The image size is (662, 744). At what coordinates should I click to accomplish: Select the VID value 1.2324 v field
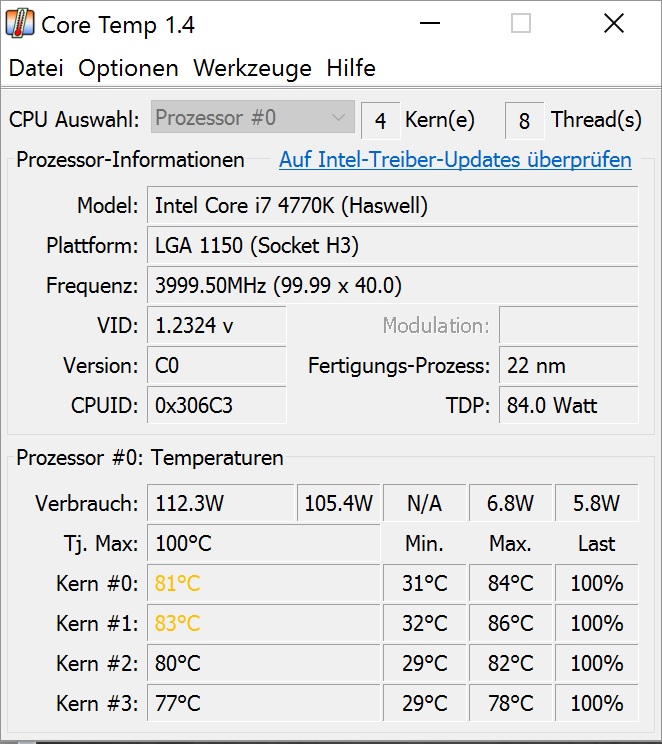216,326
